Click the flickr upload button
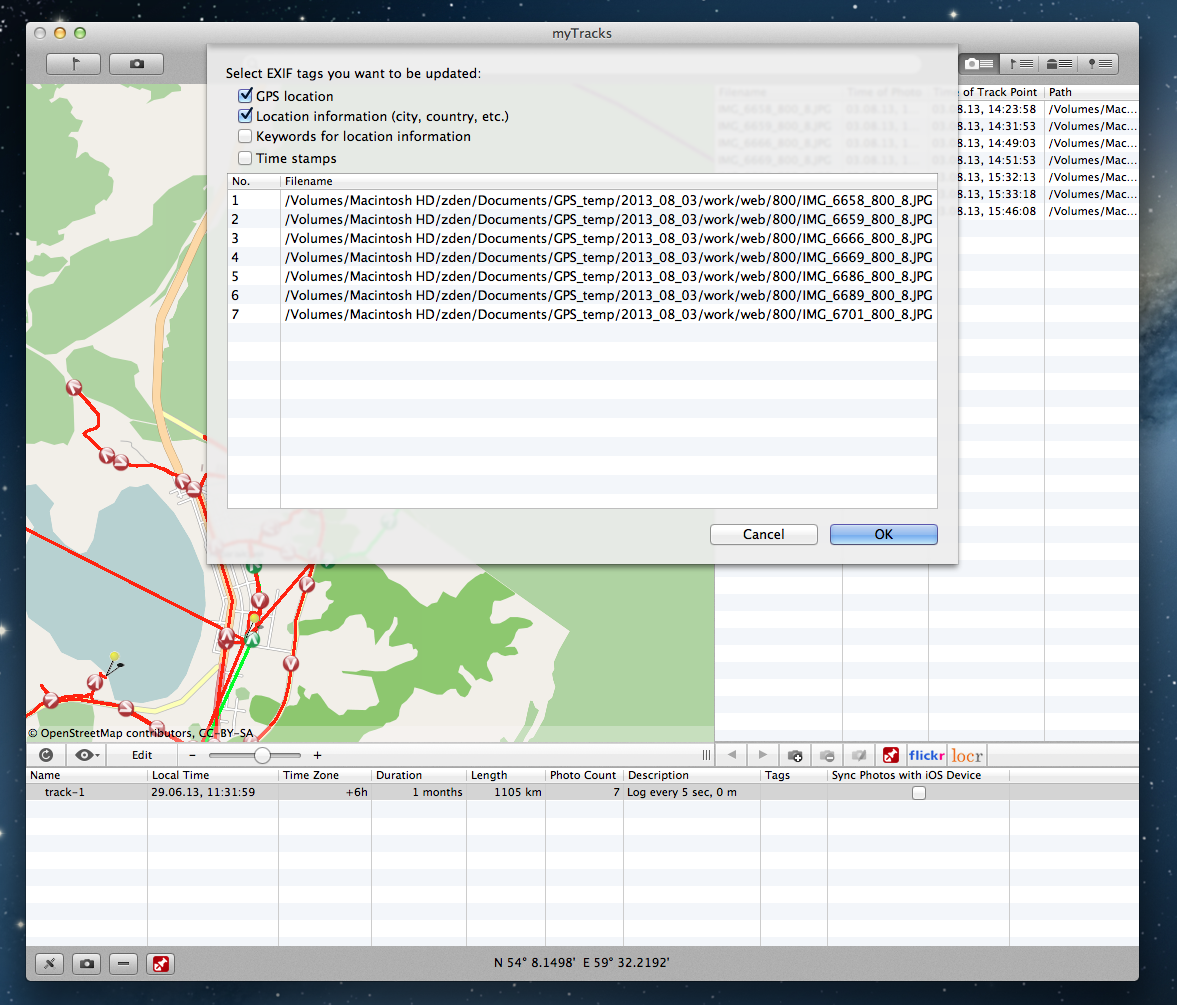 click(926, 756)
